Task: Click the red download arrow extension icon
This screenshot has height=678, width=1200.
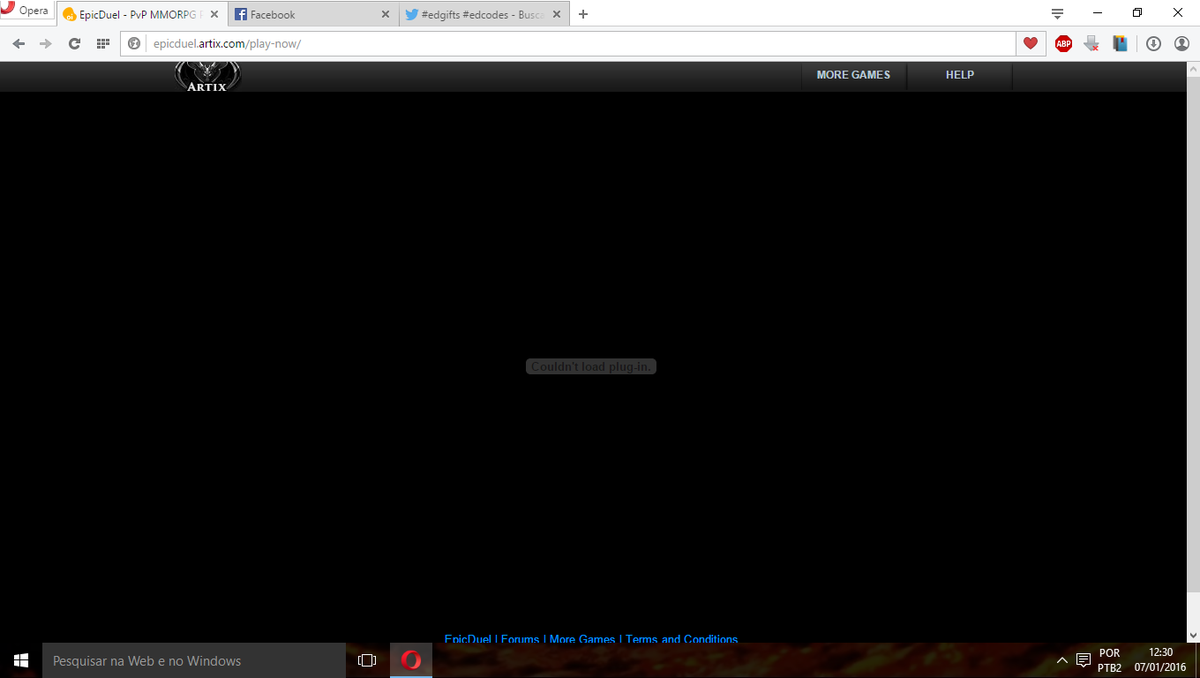Action: pyautogui.click(x=1092, y=43)
